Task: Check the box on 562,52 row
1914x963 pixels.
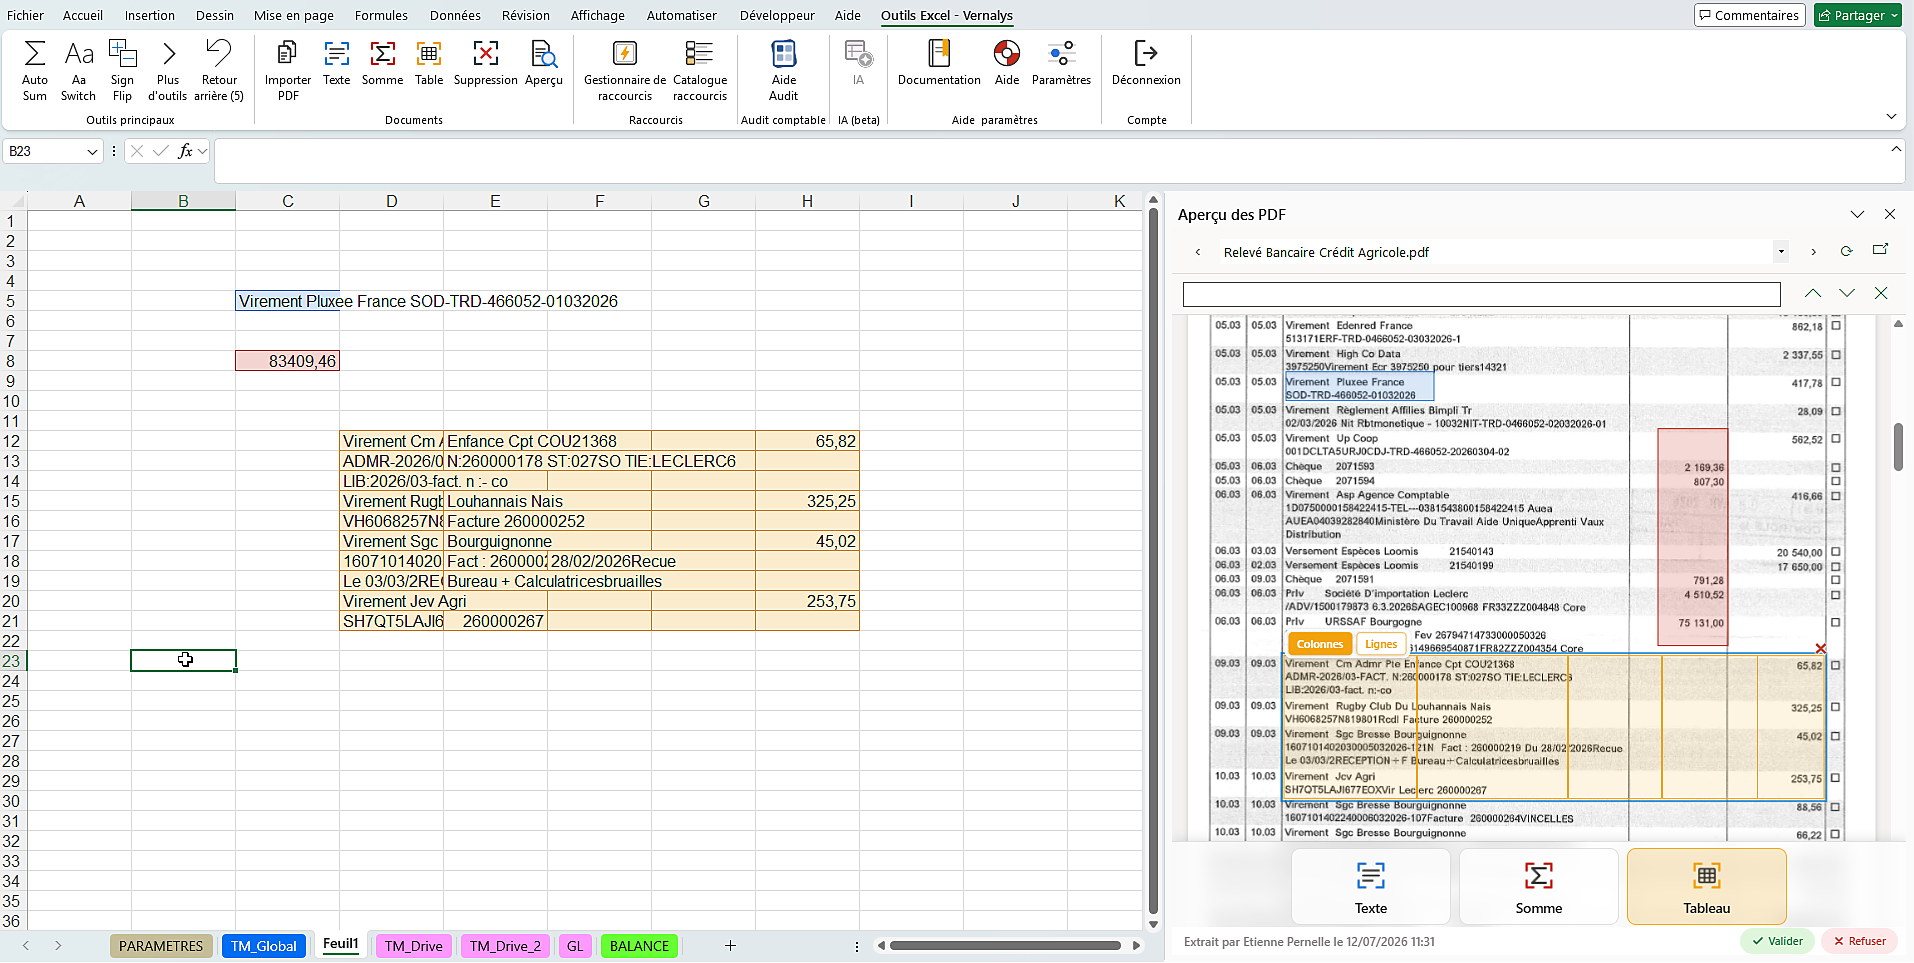Action: point(1836,439)
